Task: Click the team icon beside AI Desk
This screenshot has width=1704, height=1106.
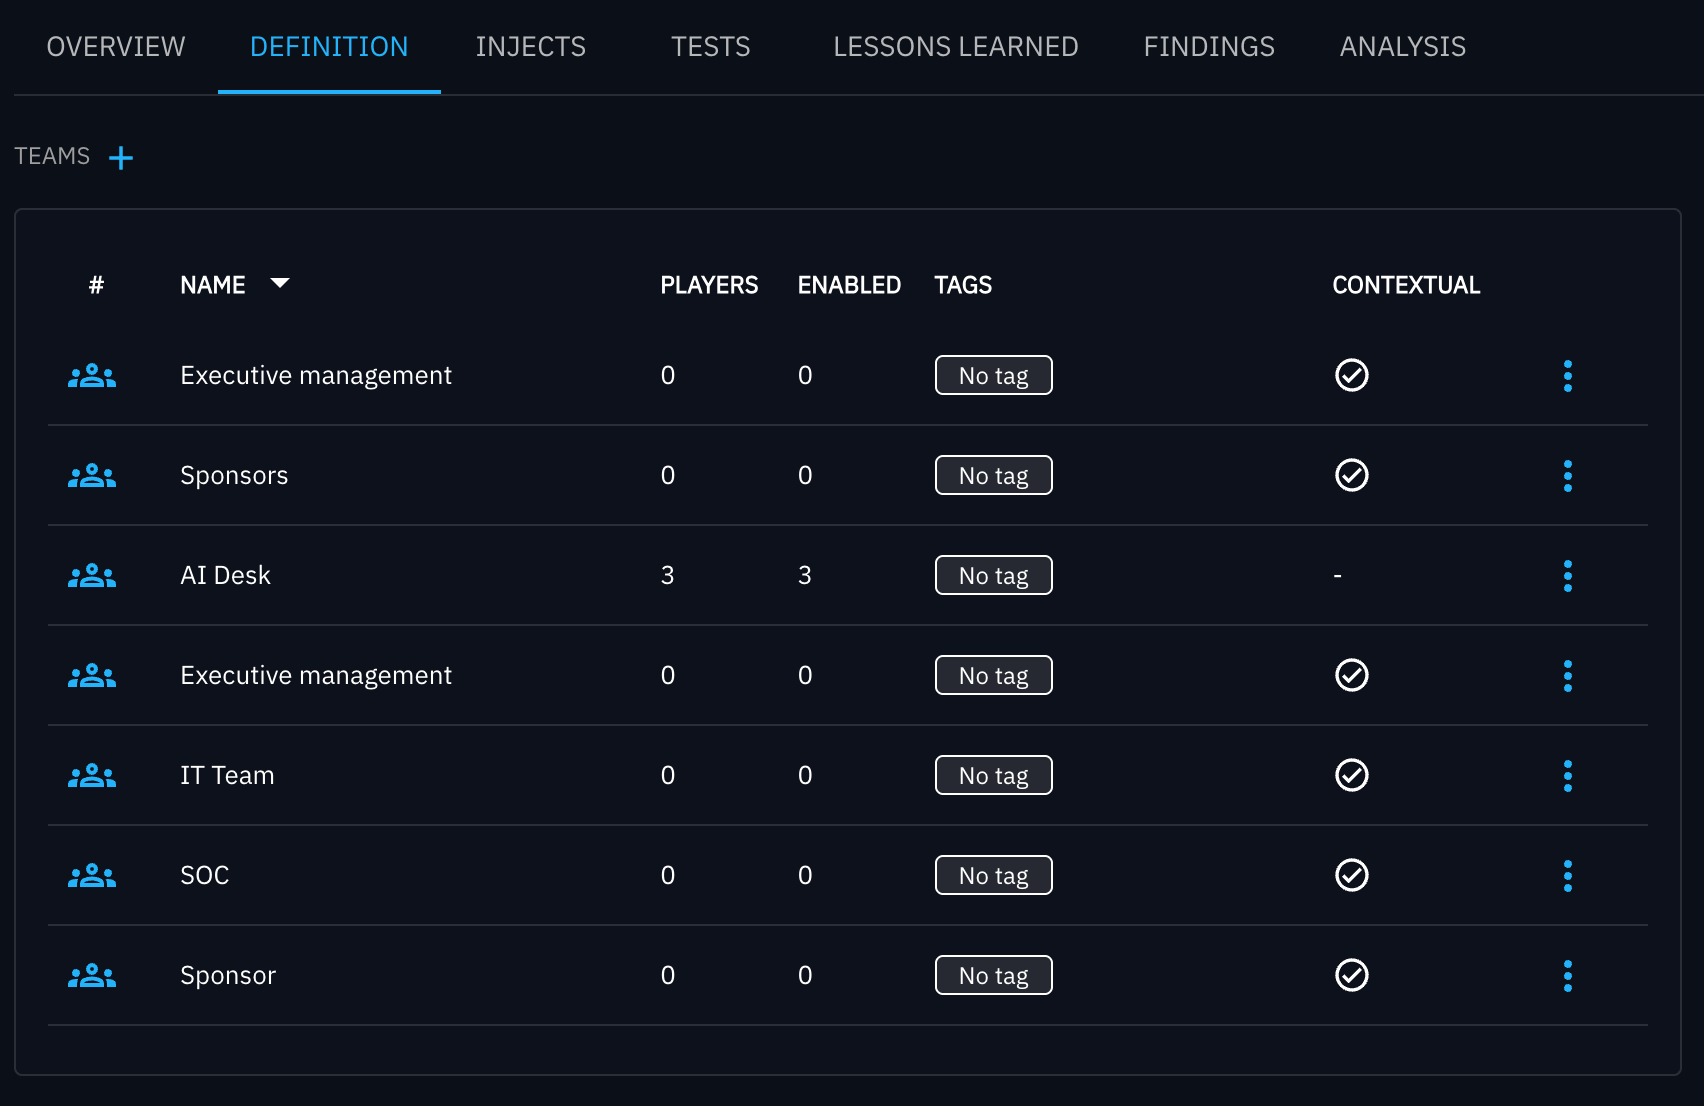Action: click(x=92, y=576)
